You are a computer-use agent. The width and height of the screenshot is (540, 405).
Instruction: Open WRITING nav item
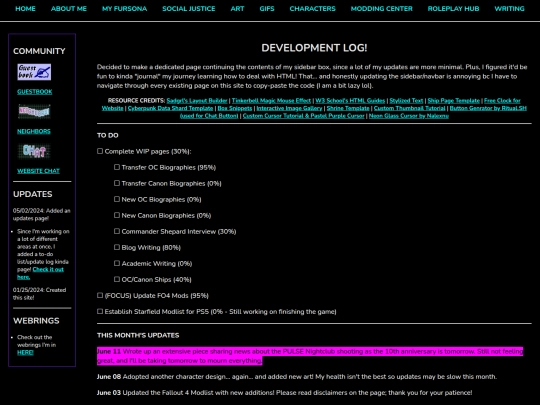509,9
